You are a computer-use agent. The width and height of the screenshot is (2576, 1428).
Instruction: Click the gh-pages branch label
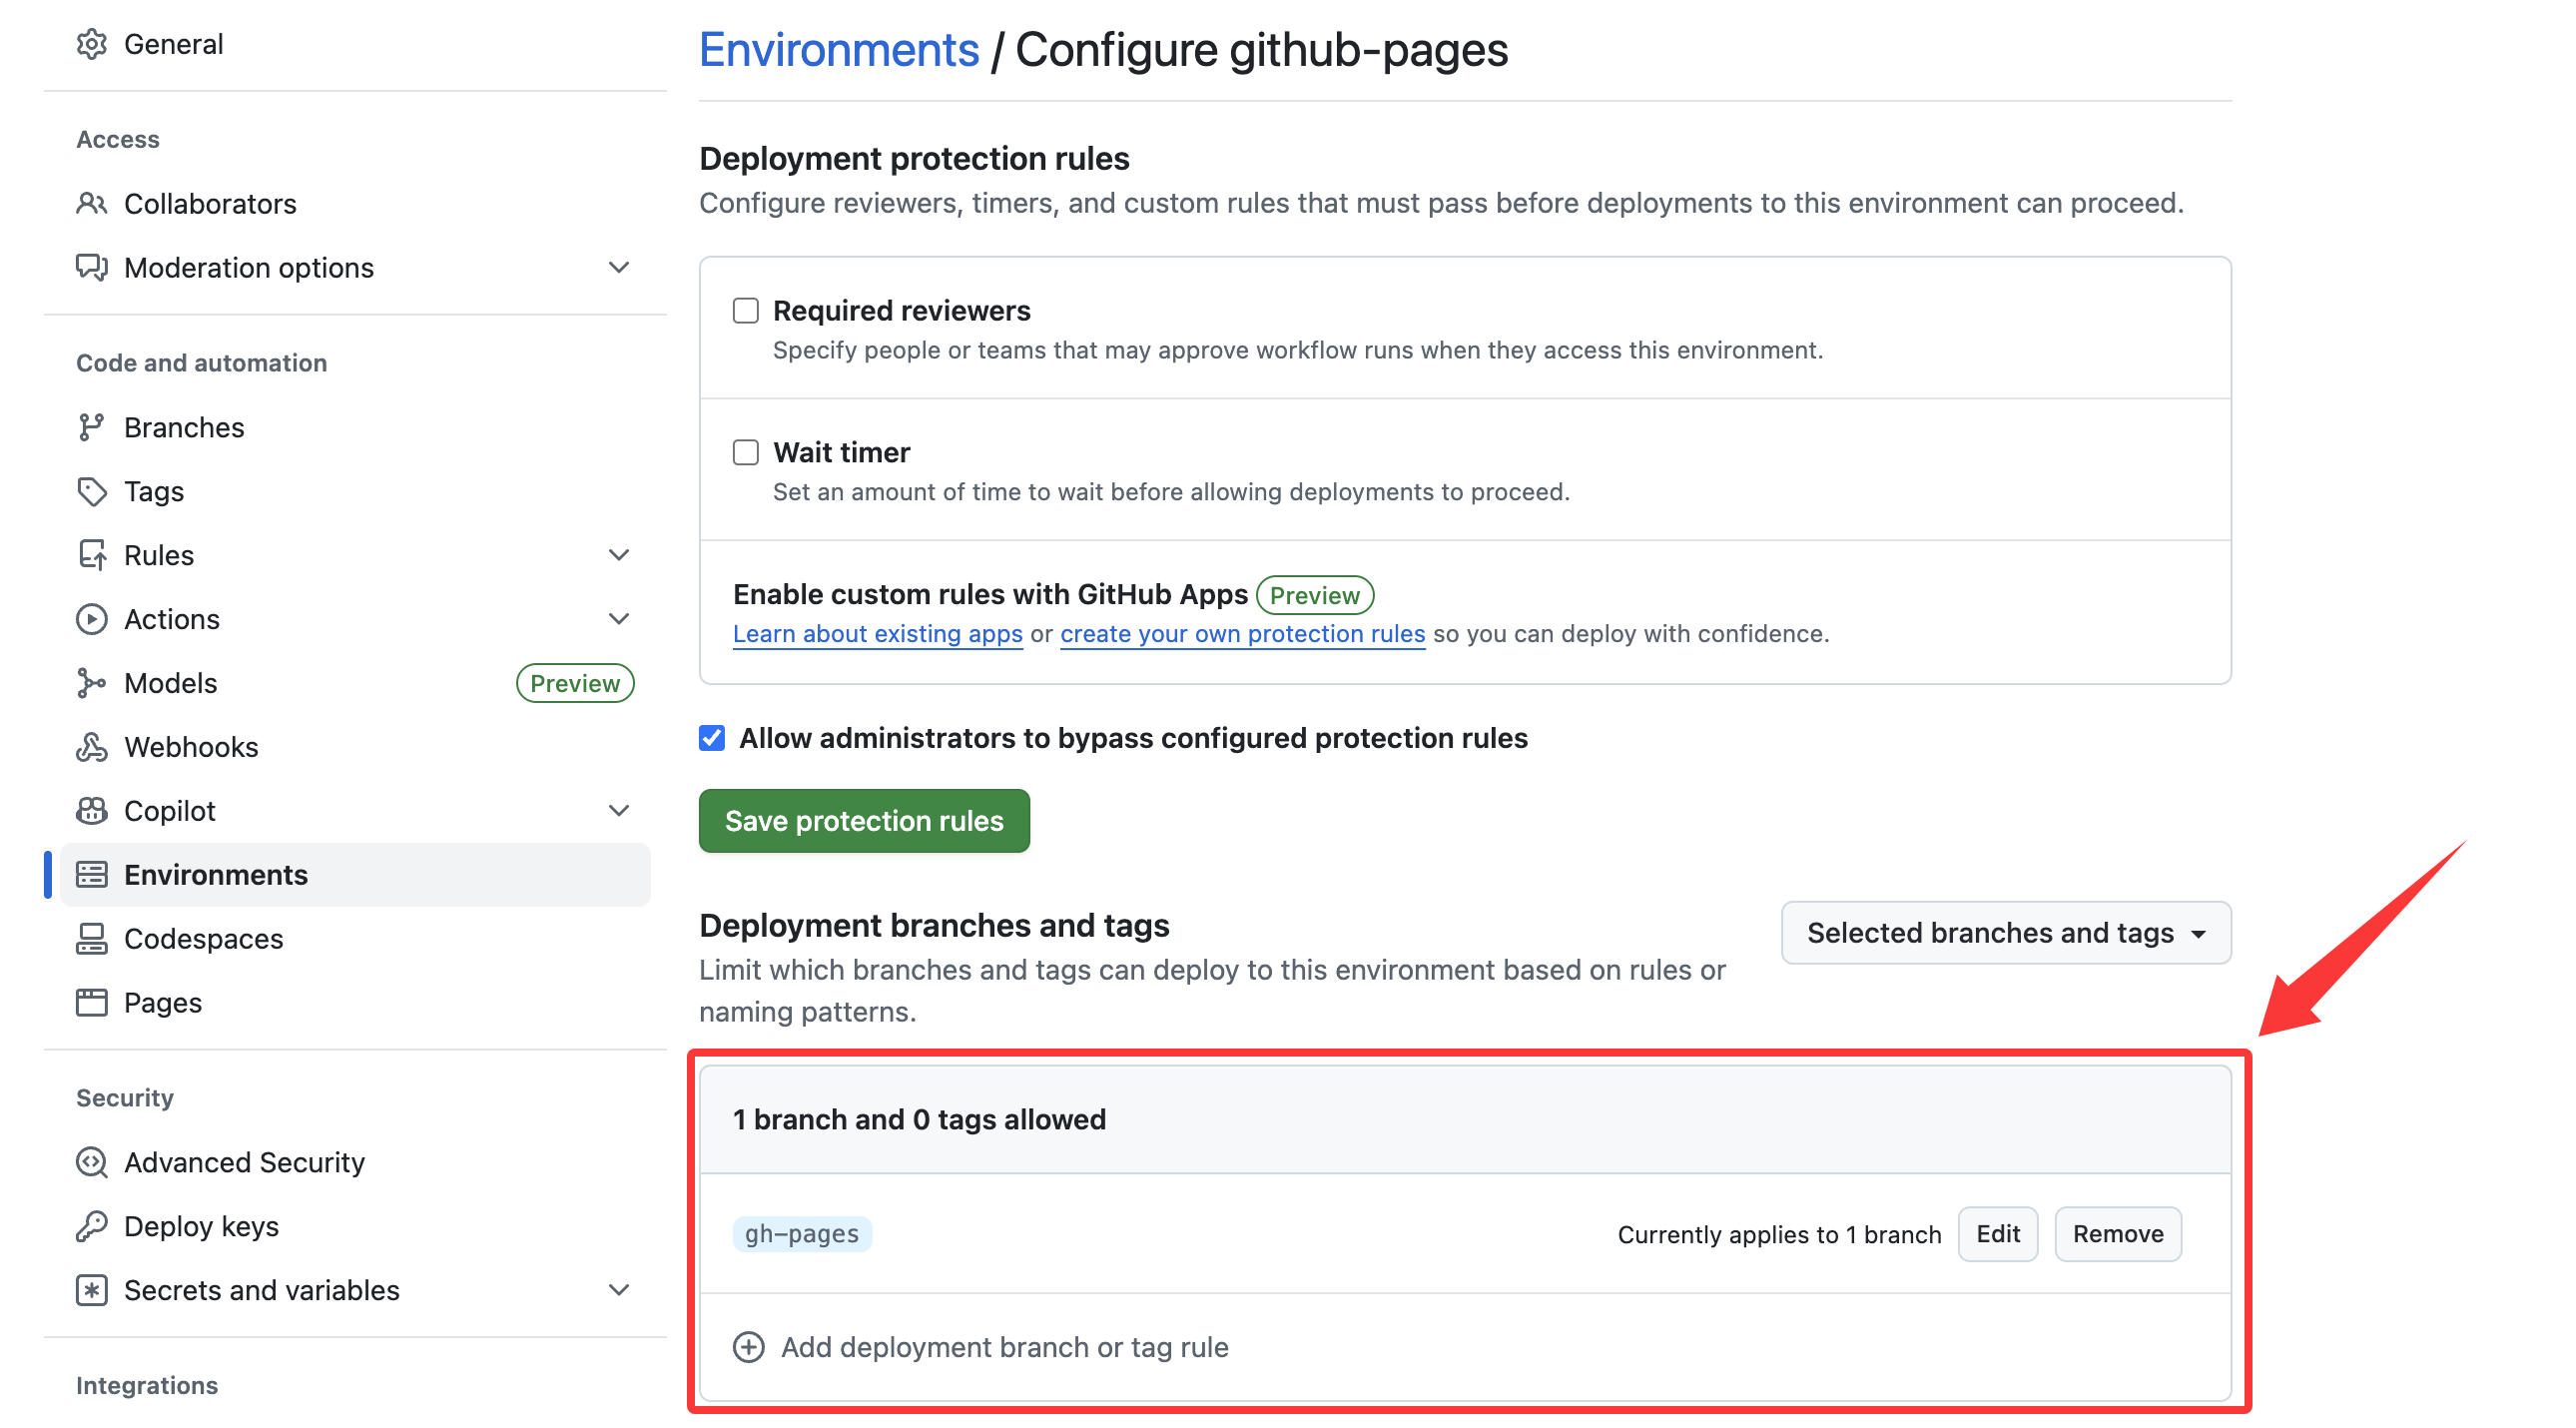point(802,1235)
